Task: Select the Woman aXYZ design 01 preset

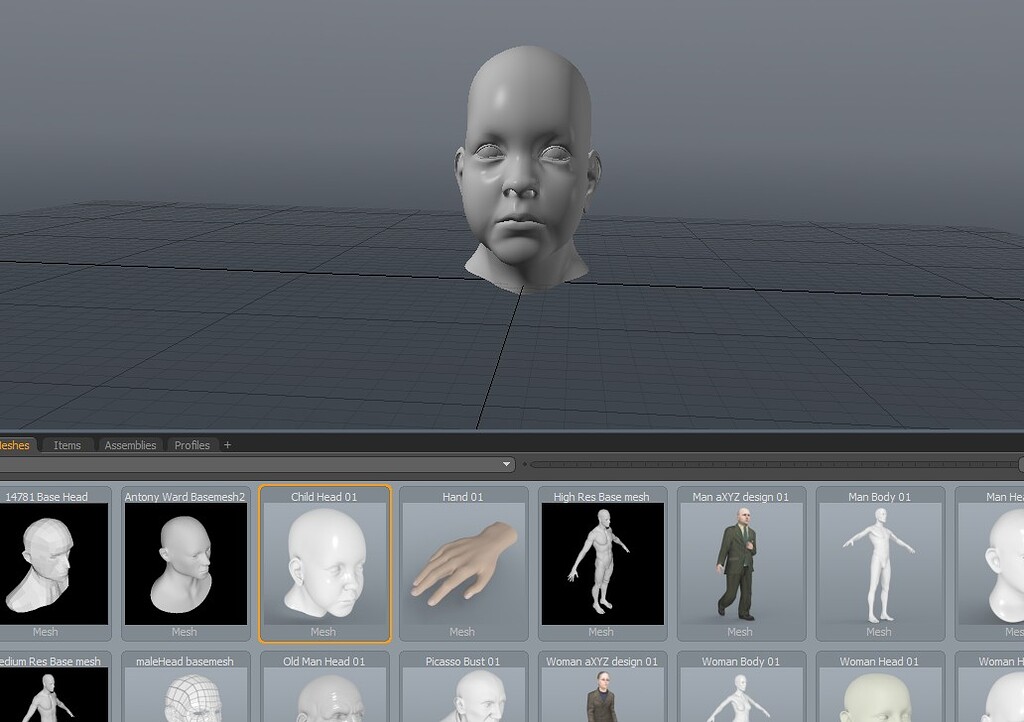Action: tap(601, 695)
